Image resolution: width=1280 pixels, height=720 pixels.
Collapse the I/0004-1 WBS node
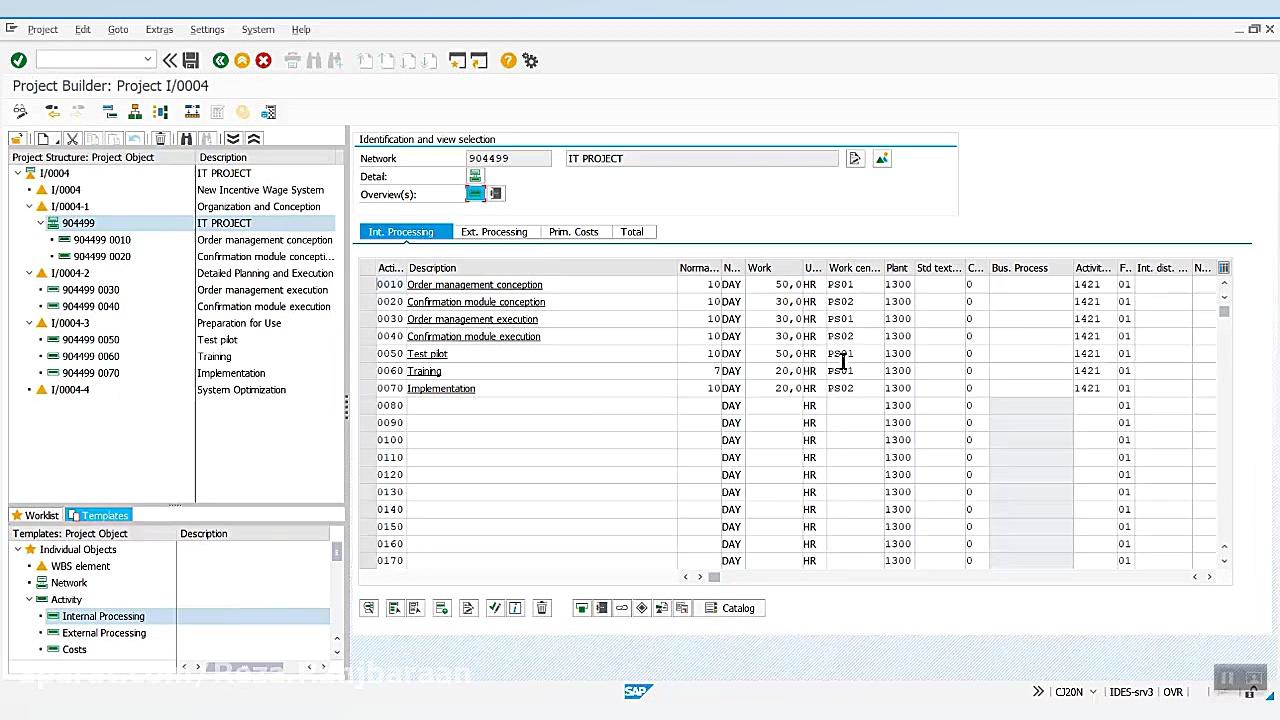30,207
